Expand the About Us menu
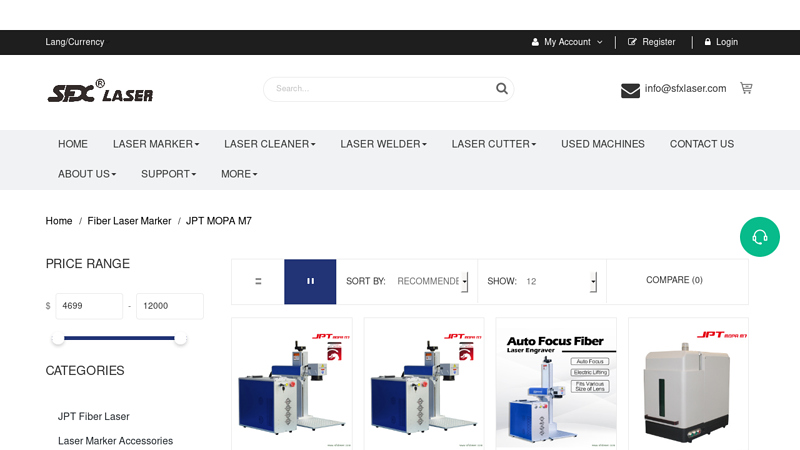This screenshot has width=800, height=450. click(87, 174)
